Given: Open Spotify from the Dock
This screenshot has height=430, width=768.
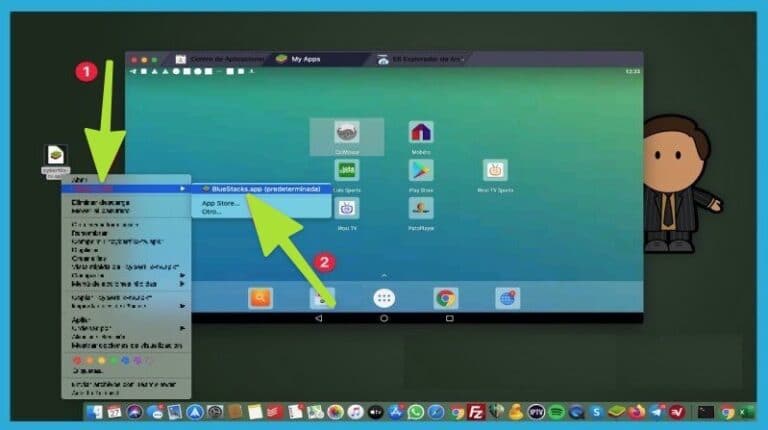Looking at the screenshot, I should pos(556,412).
